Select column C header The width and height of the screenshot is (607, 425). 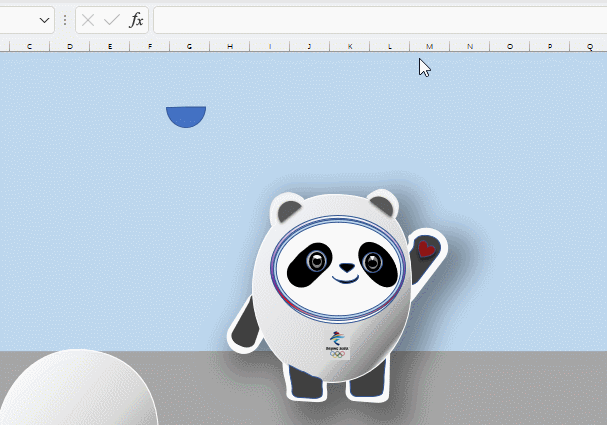click(x=29, y=46)
